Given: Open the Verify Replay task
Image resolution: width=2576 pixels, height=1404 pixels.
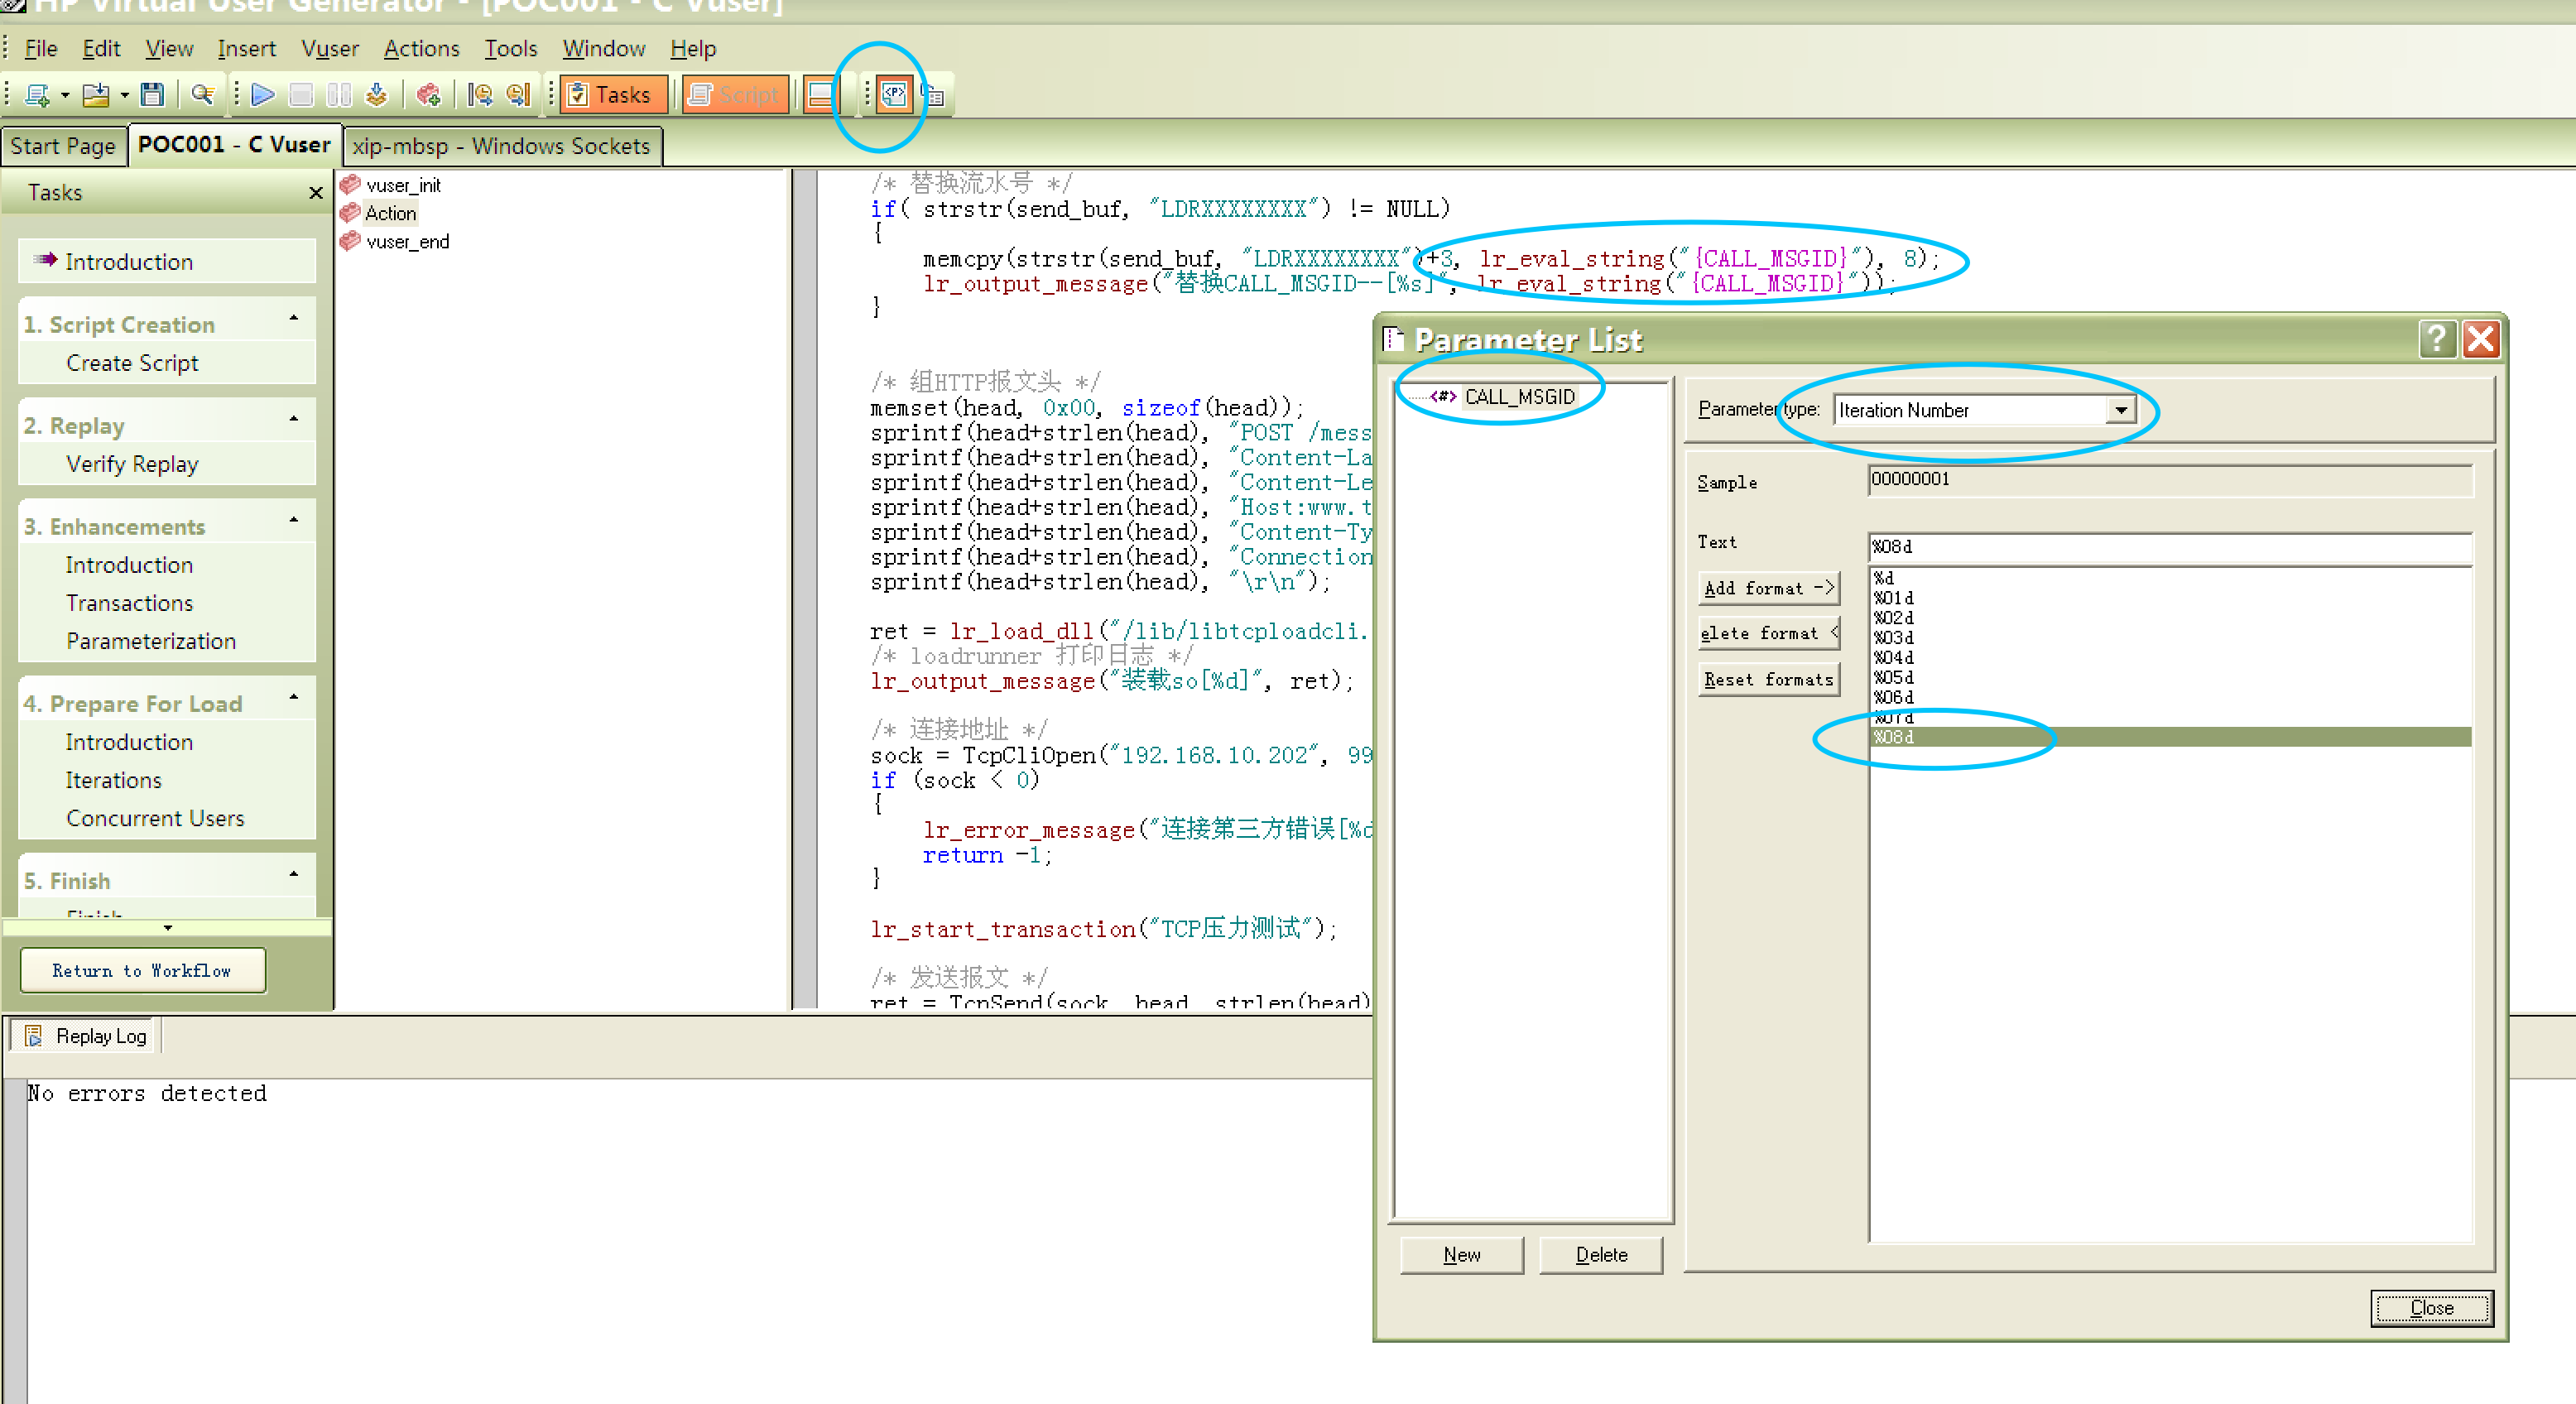Looking at the screenshot, I should click(132, 464).
